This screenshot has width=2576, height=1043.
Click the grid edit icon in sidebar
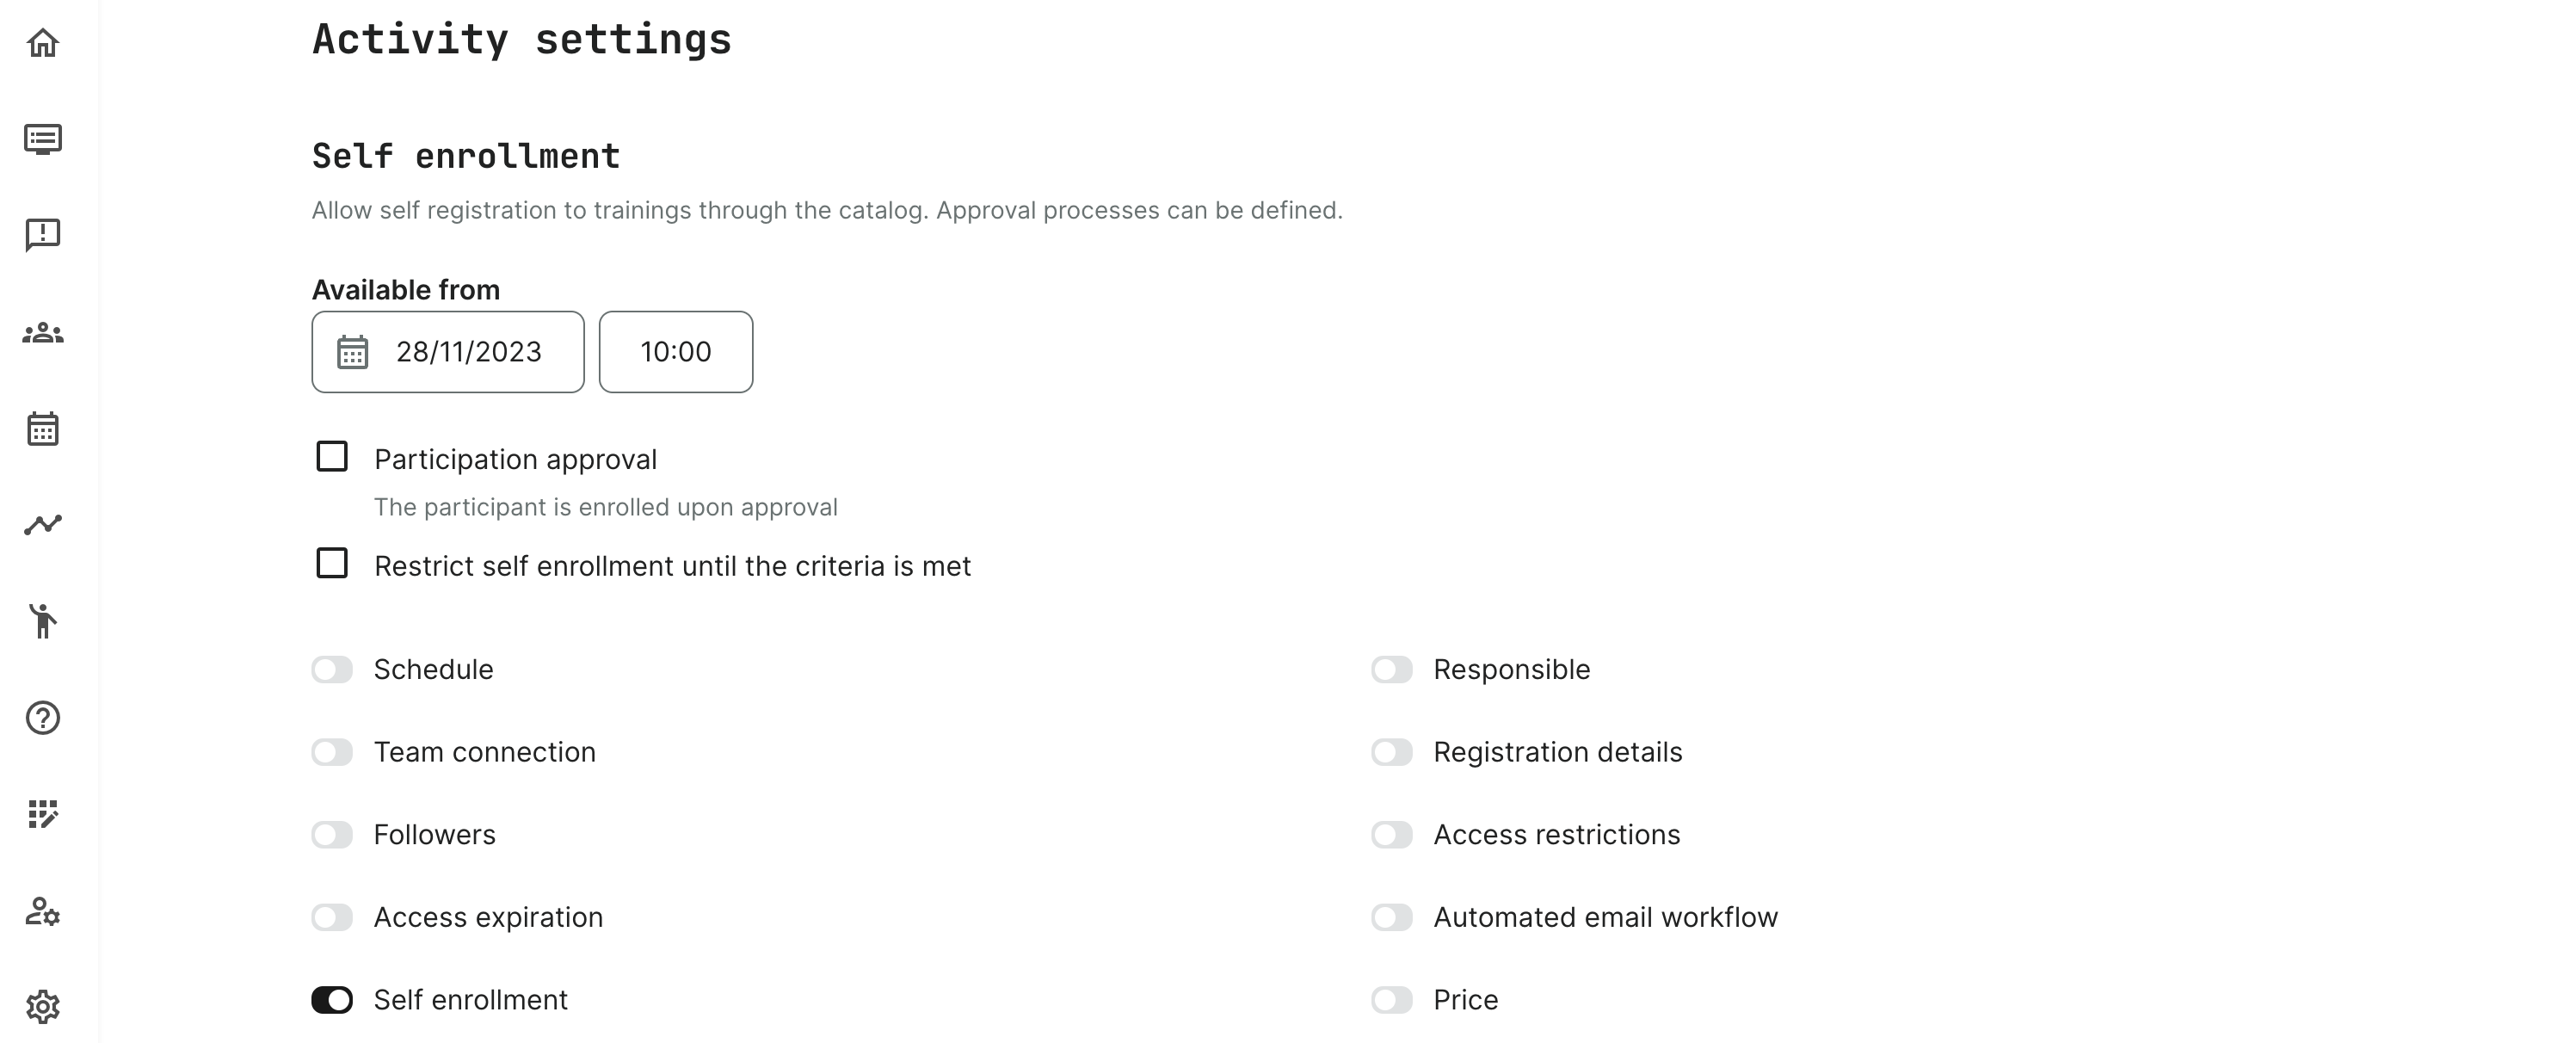coord(43,814)
